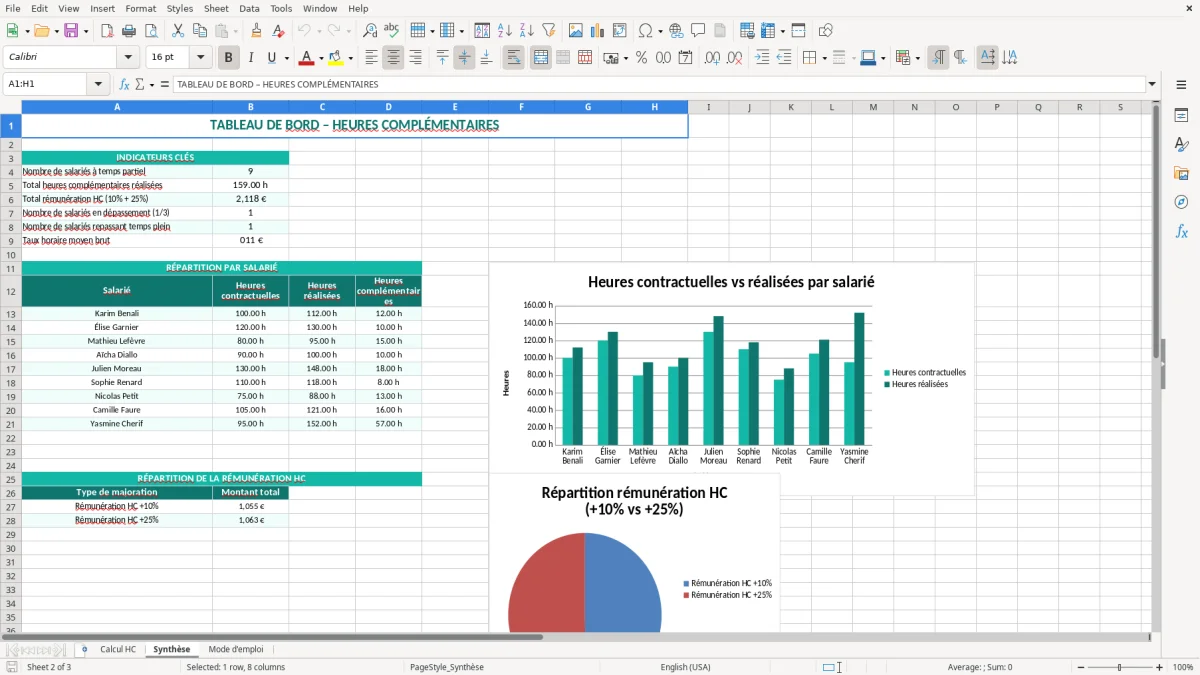Screen dimensions: 1200x675
Task: Open the Sheet menu
Action: click(216, 8)
